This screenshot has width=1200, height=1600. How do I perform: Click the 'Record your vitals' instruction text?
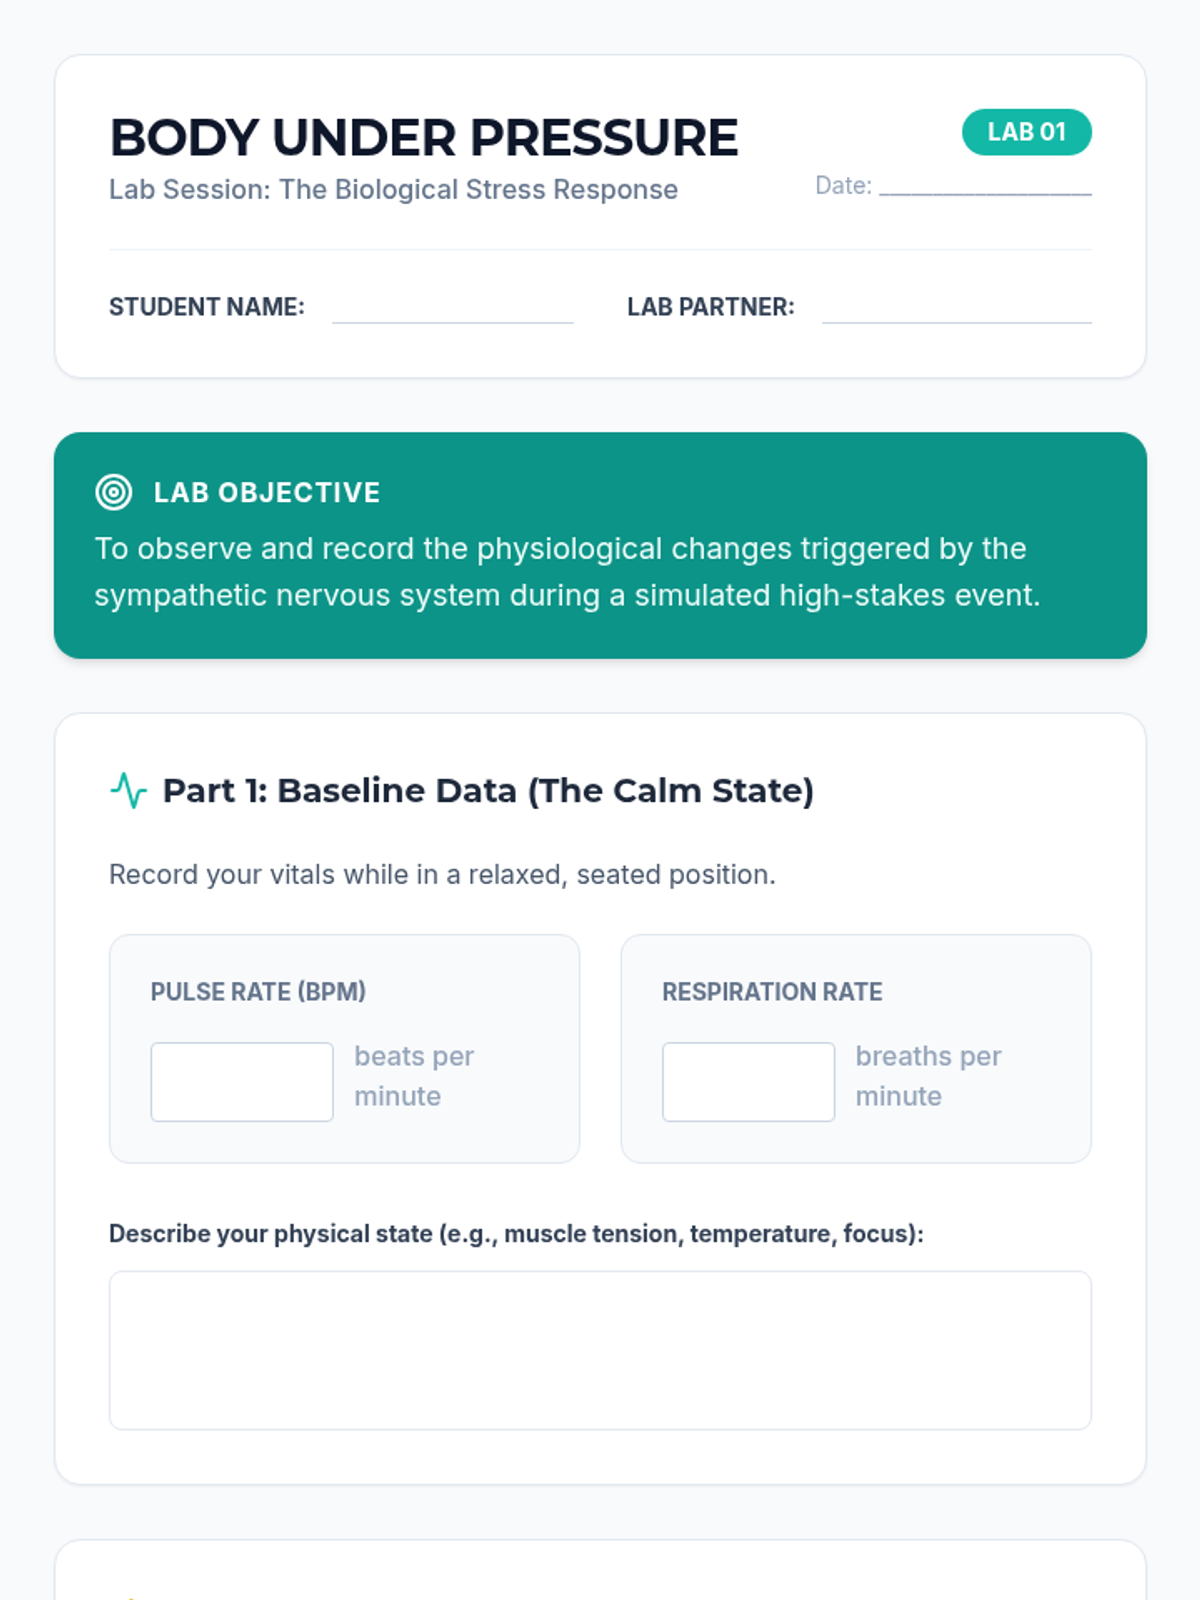click(442, 875)
